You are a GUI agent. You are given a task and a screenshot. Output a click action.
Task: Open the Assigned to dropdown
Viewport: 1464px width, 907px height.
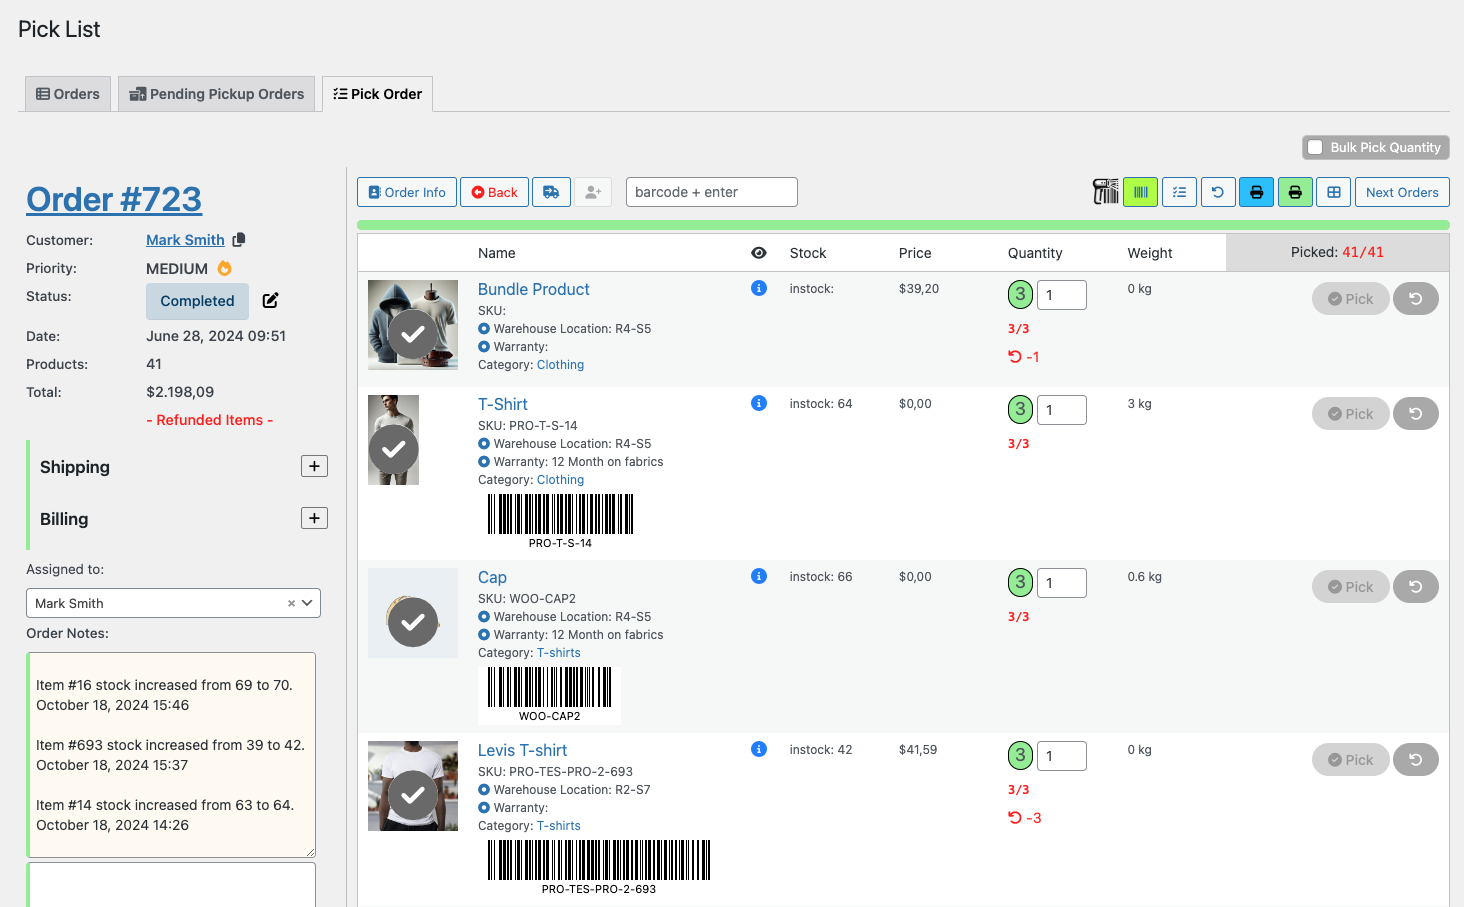[x=305, y=602]
